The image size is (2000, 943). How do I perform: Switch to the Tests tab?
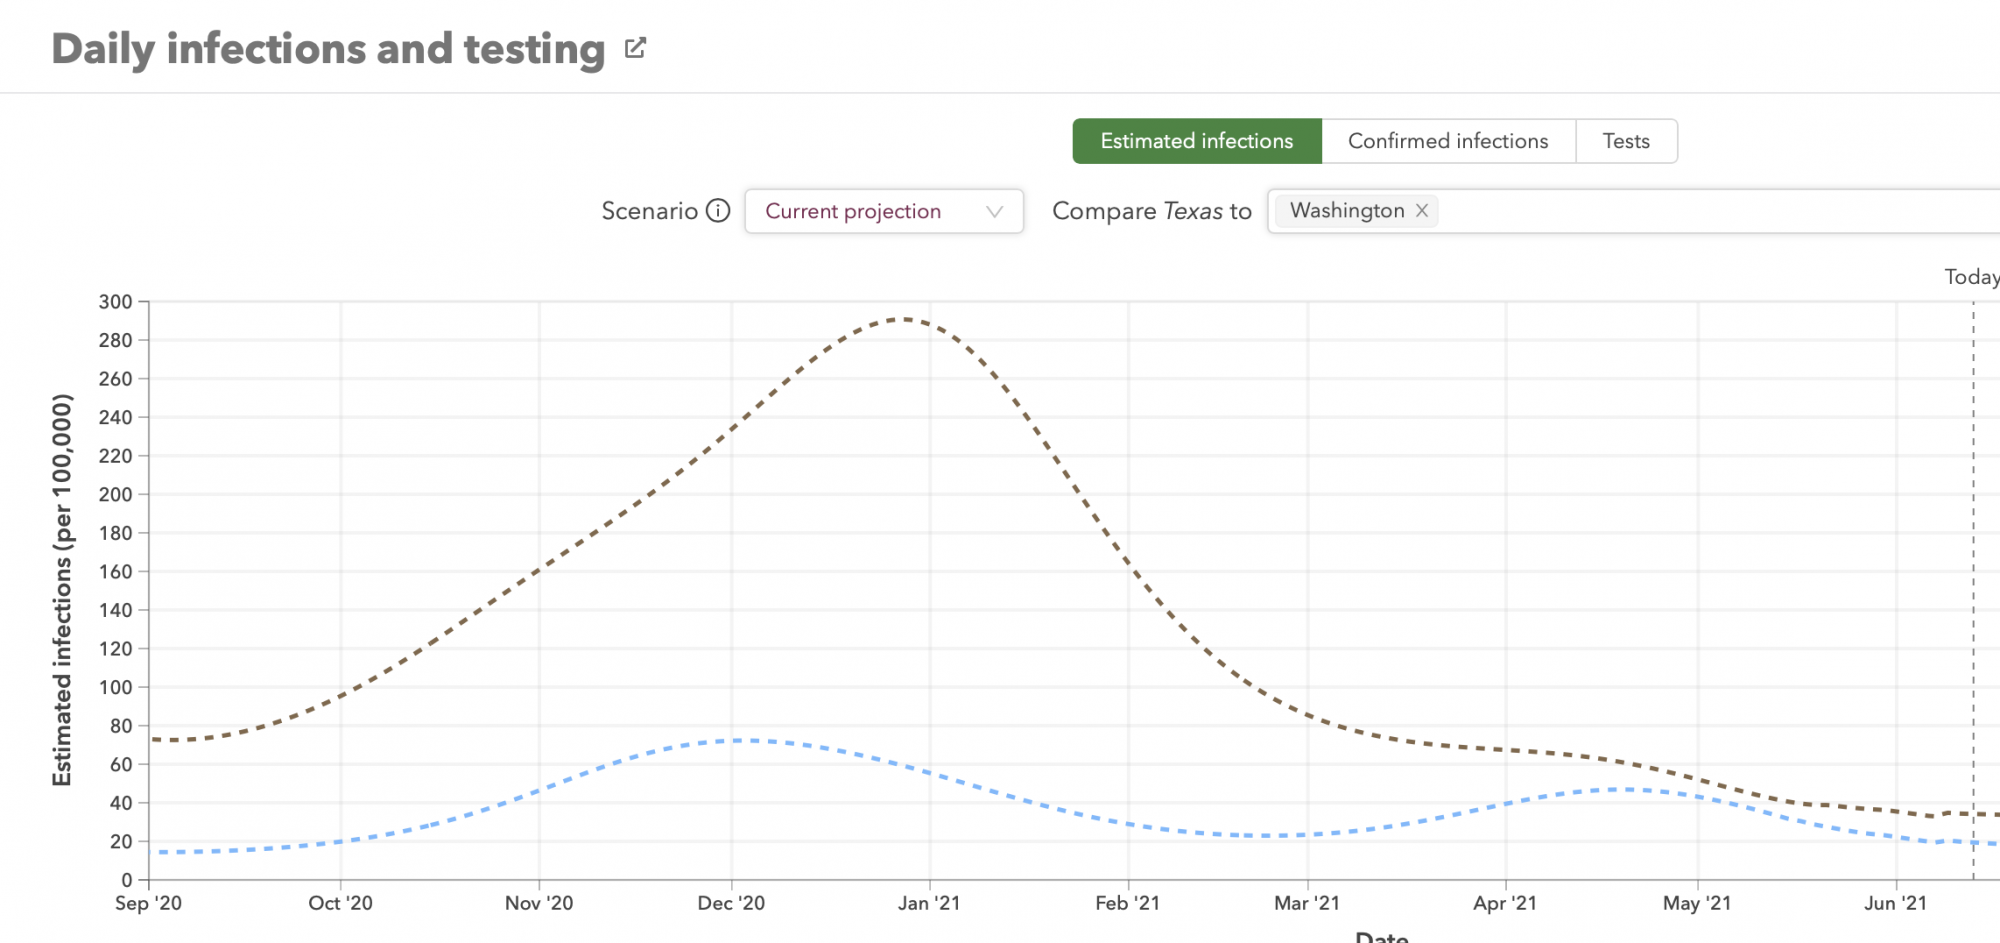(1625, 141)
